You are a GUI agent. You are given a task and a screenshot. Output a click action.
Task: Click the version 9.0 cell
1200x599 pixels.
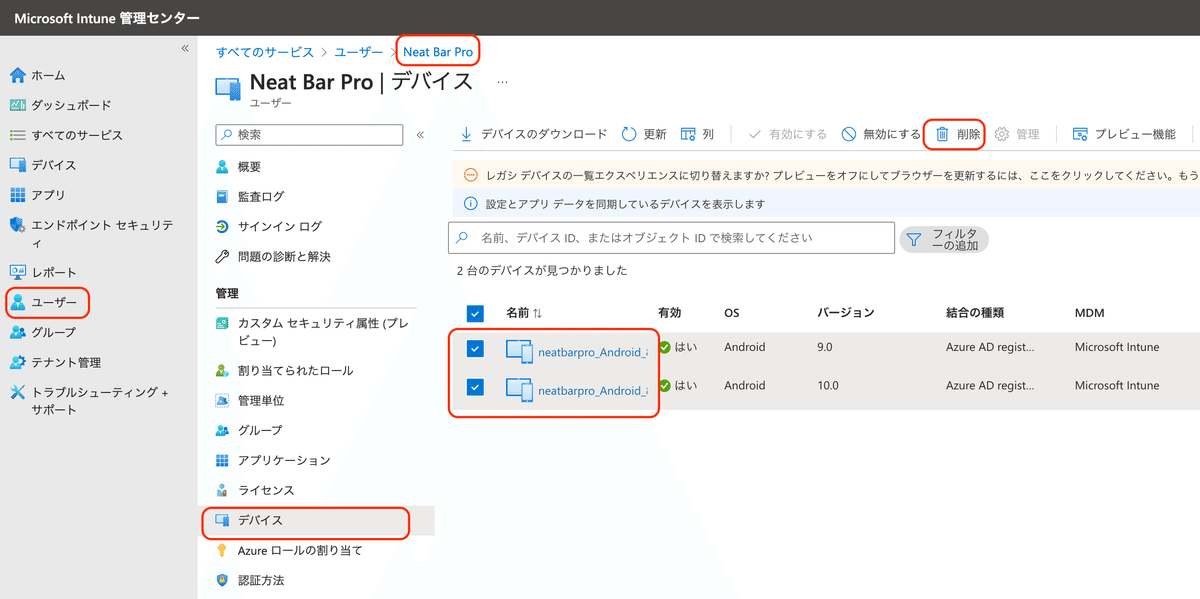tap(826, 347)
